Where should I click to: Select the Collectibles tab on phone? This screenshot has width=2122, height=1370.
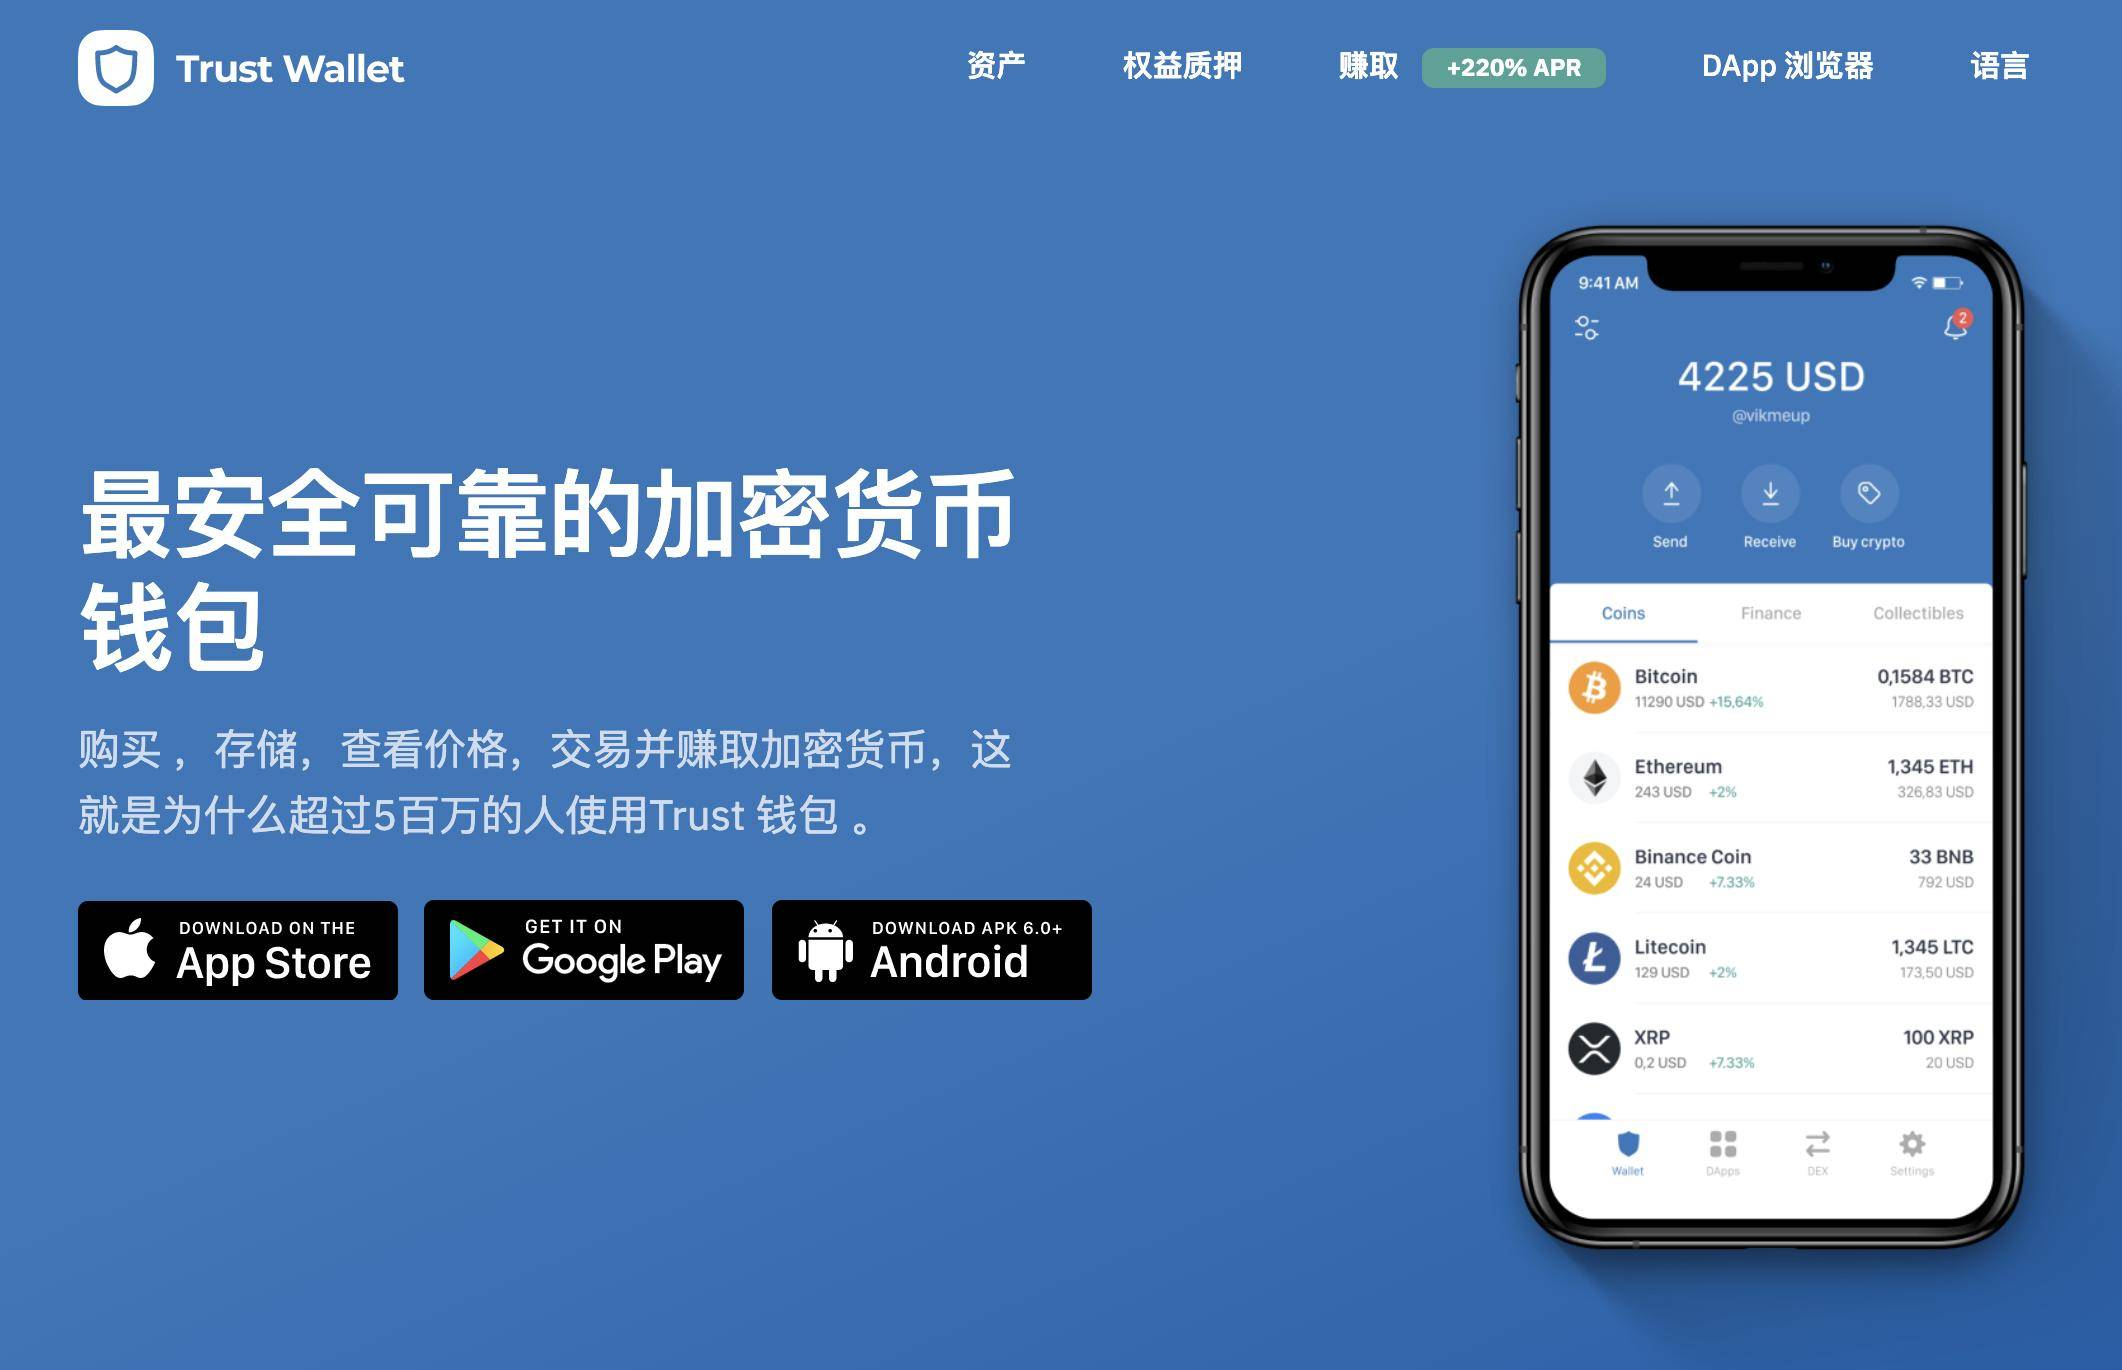pyautogui.click(x=1922, y=609)
